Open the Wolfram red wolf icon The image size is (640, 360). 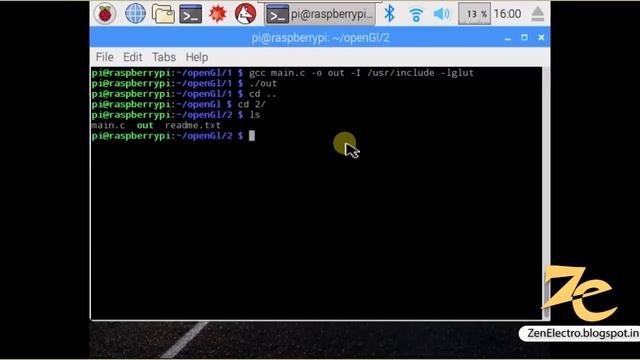[245, 14]
